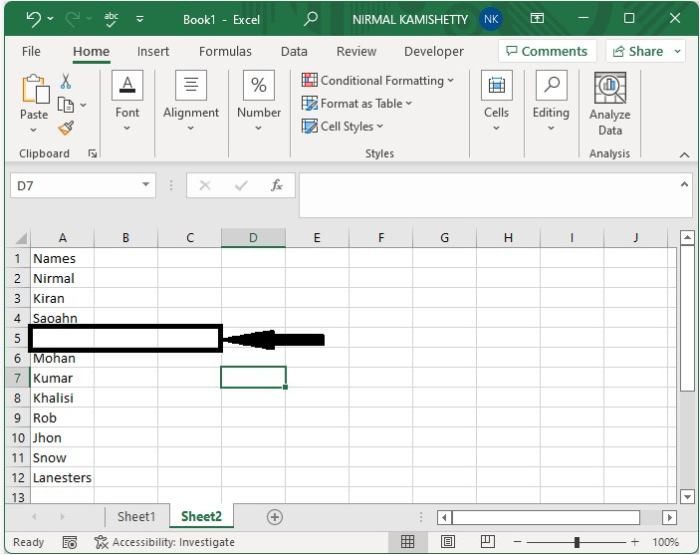Collapse the ribbon with the chevron
The height and width of the screenshot is (555, 700).
[684, 155]
